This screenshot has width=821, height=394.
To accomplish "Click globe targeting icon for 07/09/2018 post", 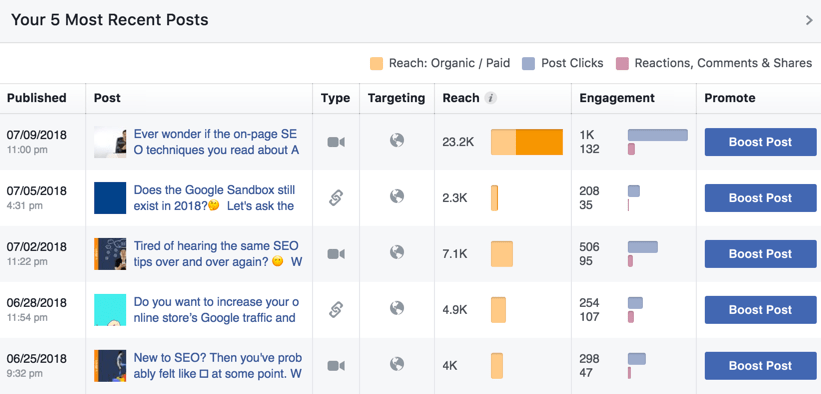I will [397, 140].
